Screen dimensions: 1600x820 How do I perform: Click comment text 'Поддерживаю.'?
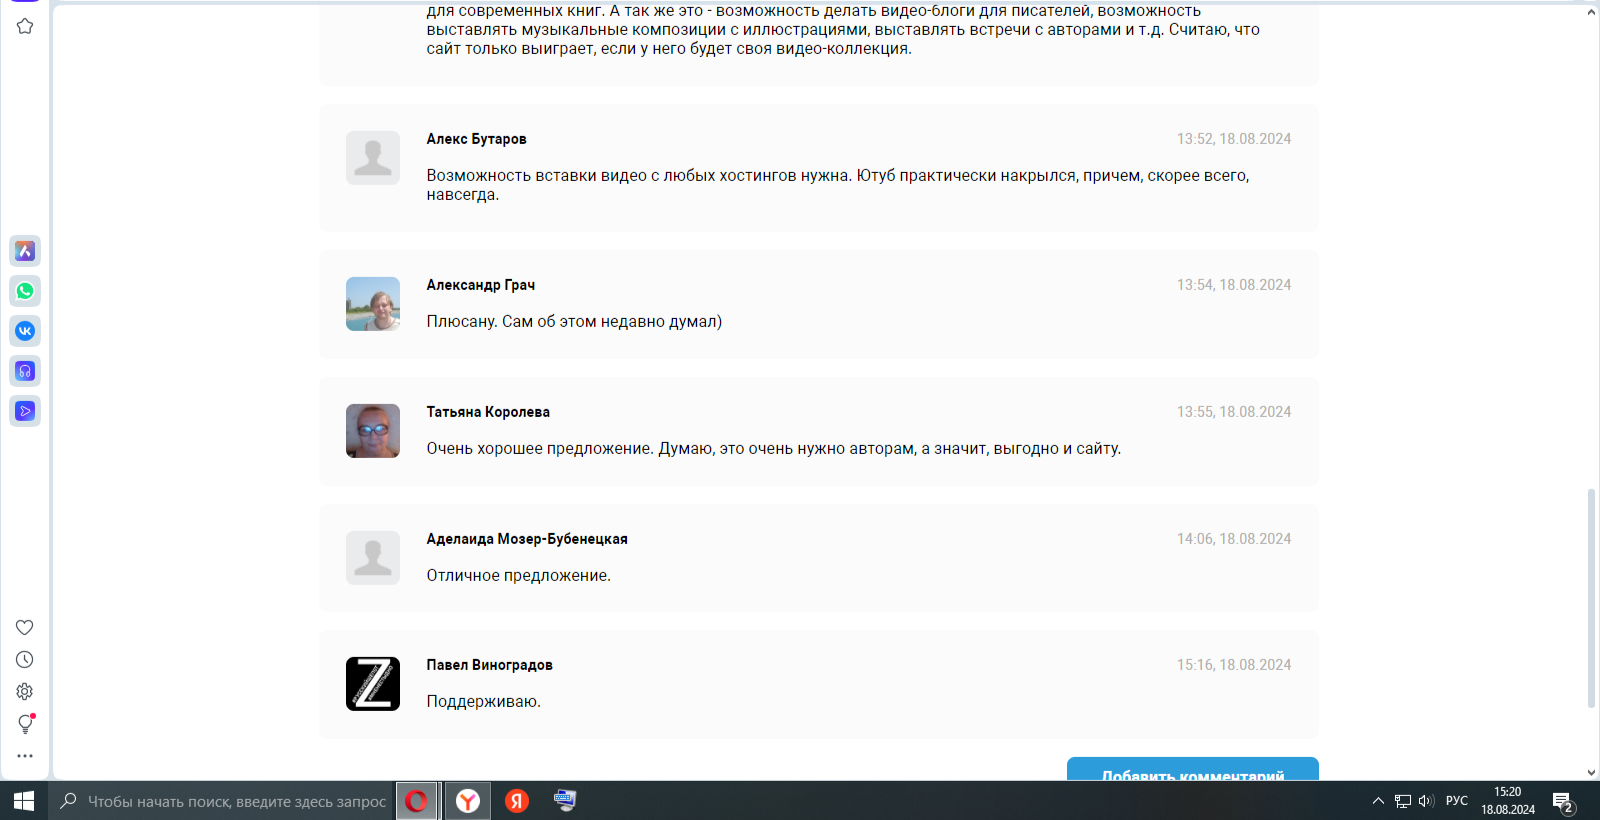(x=483, y=702)
